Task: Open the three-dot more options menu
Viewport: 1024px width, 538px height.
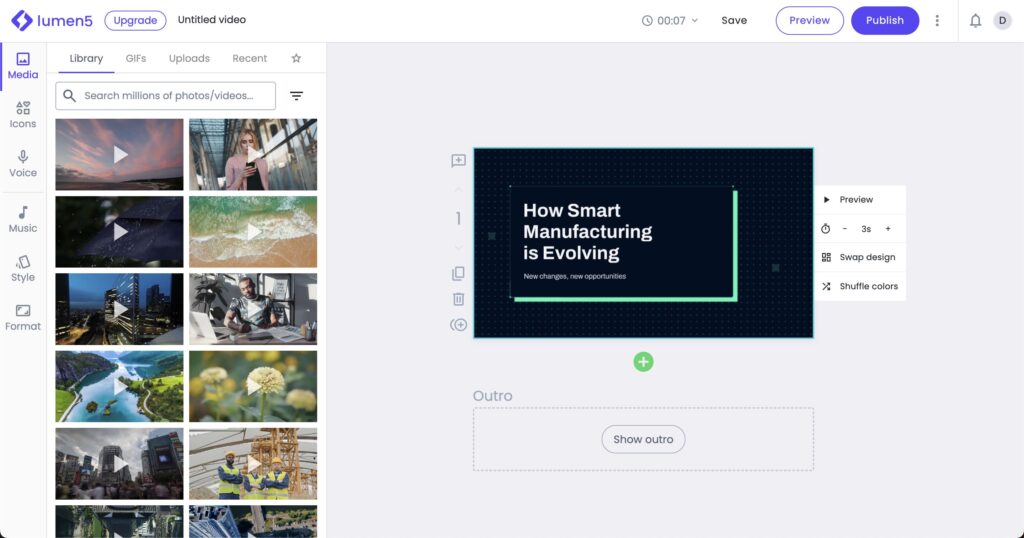Action: 937,21
